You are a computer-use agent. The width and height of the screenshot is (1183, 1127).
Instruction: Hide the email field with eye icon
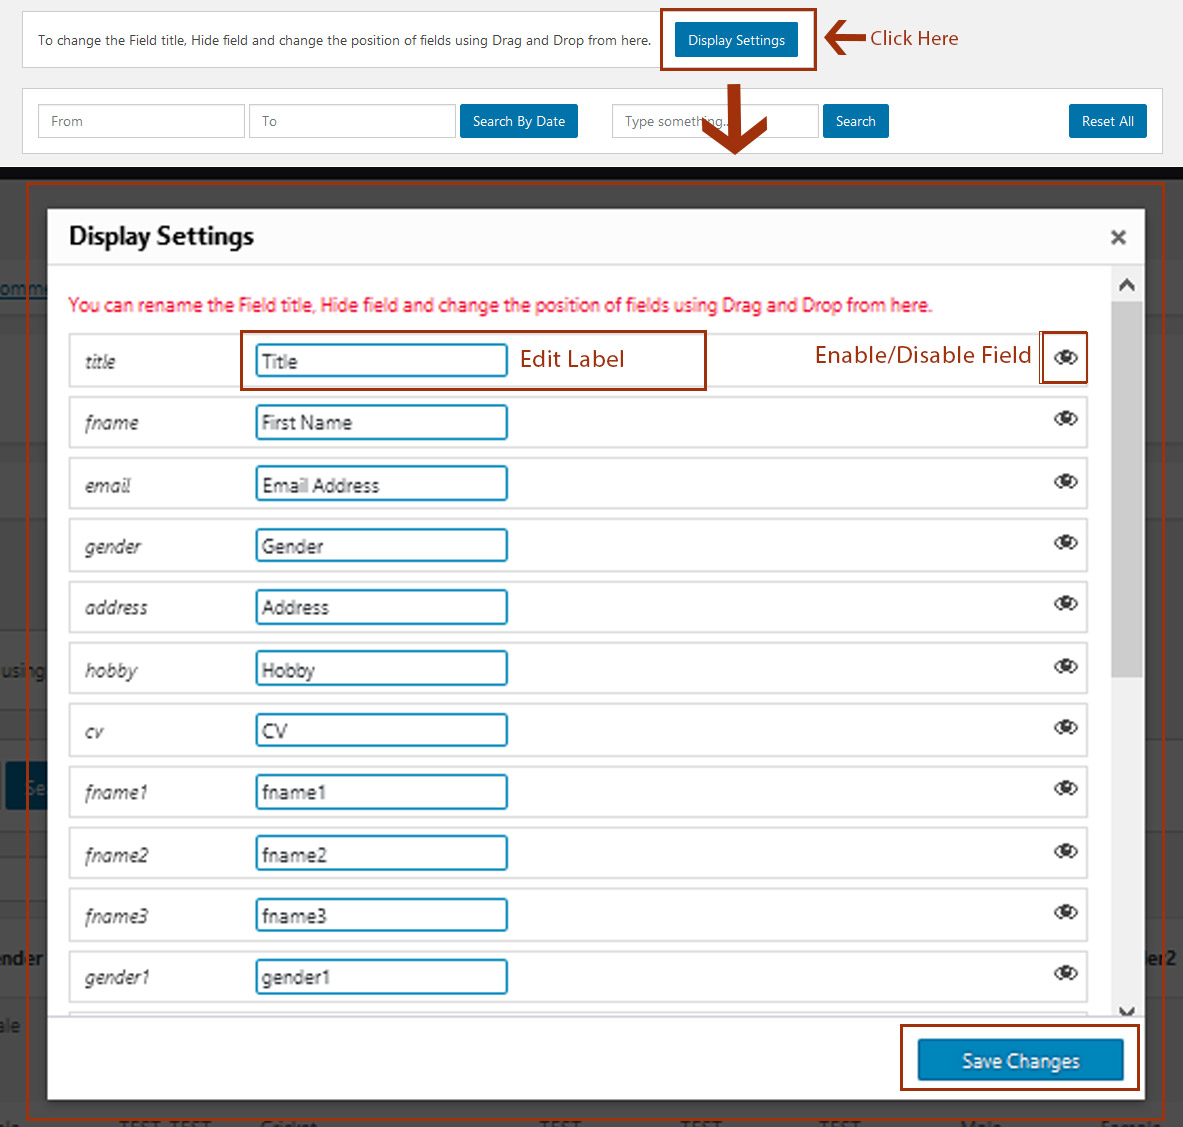click(1065, 481)
